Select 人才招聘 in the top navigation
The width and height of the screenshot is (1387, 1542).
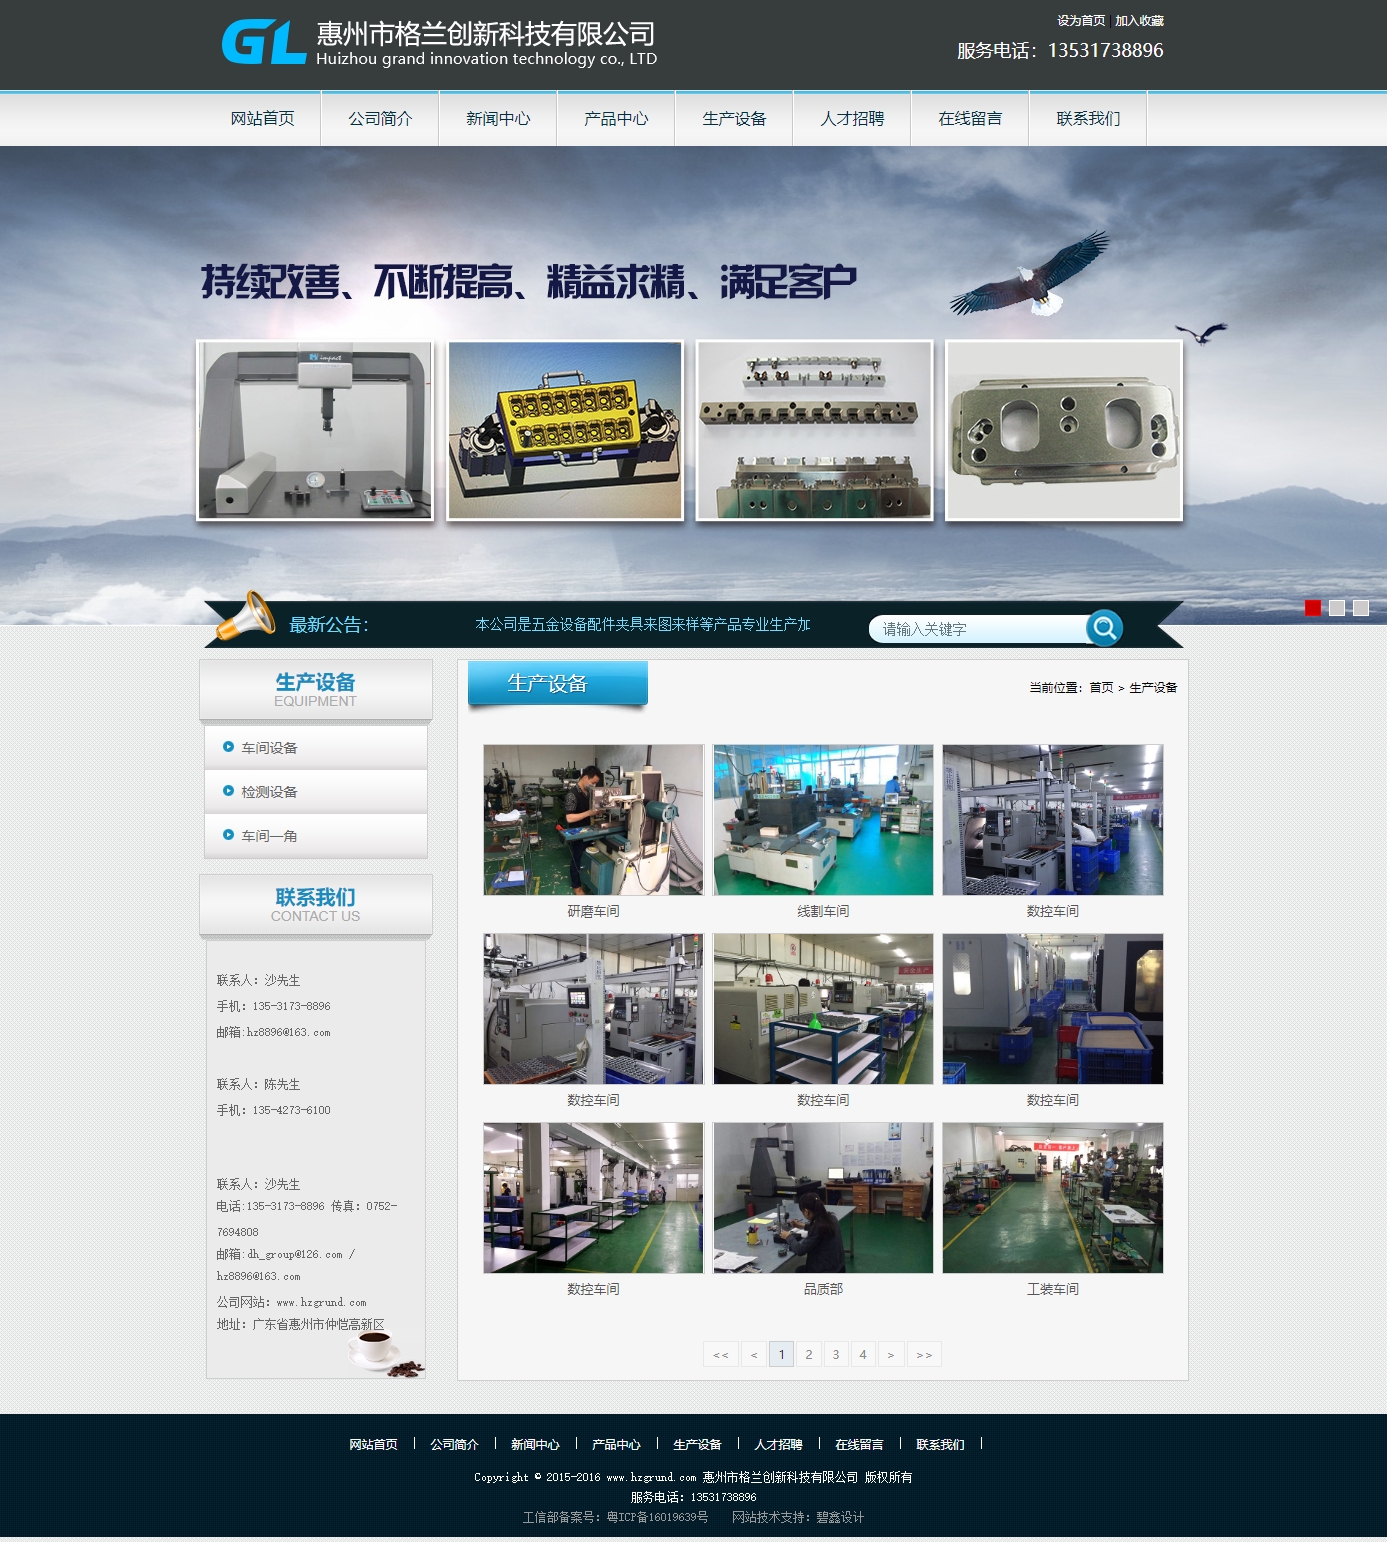click(852, 119)
